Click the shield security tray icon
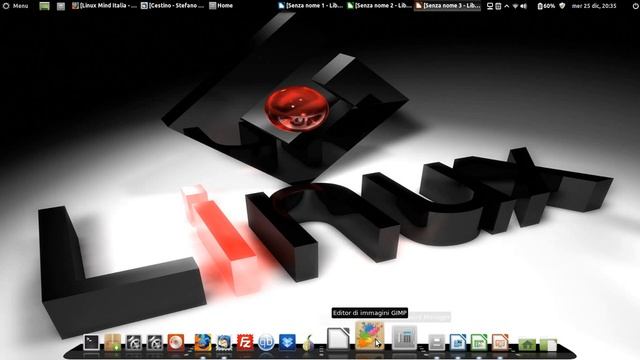 pyautogui.click(x=562, y=6)
